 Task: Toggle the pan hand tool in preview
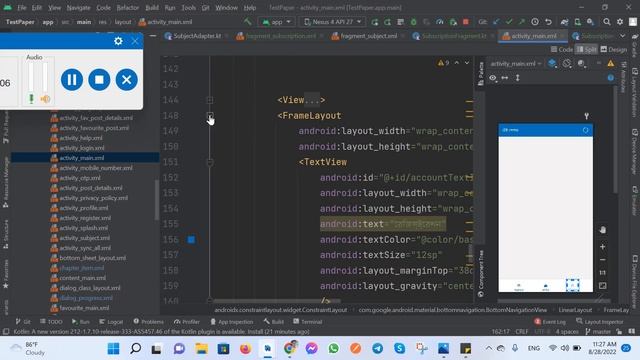tap(602, 230)
